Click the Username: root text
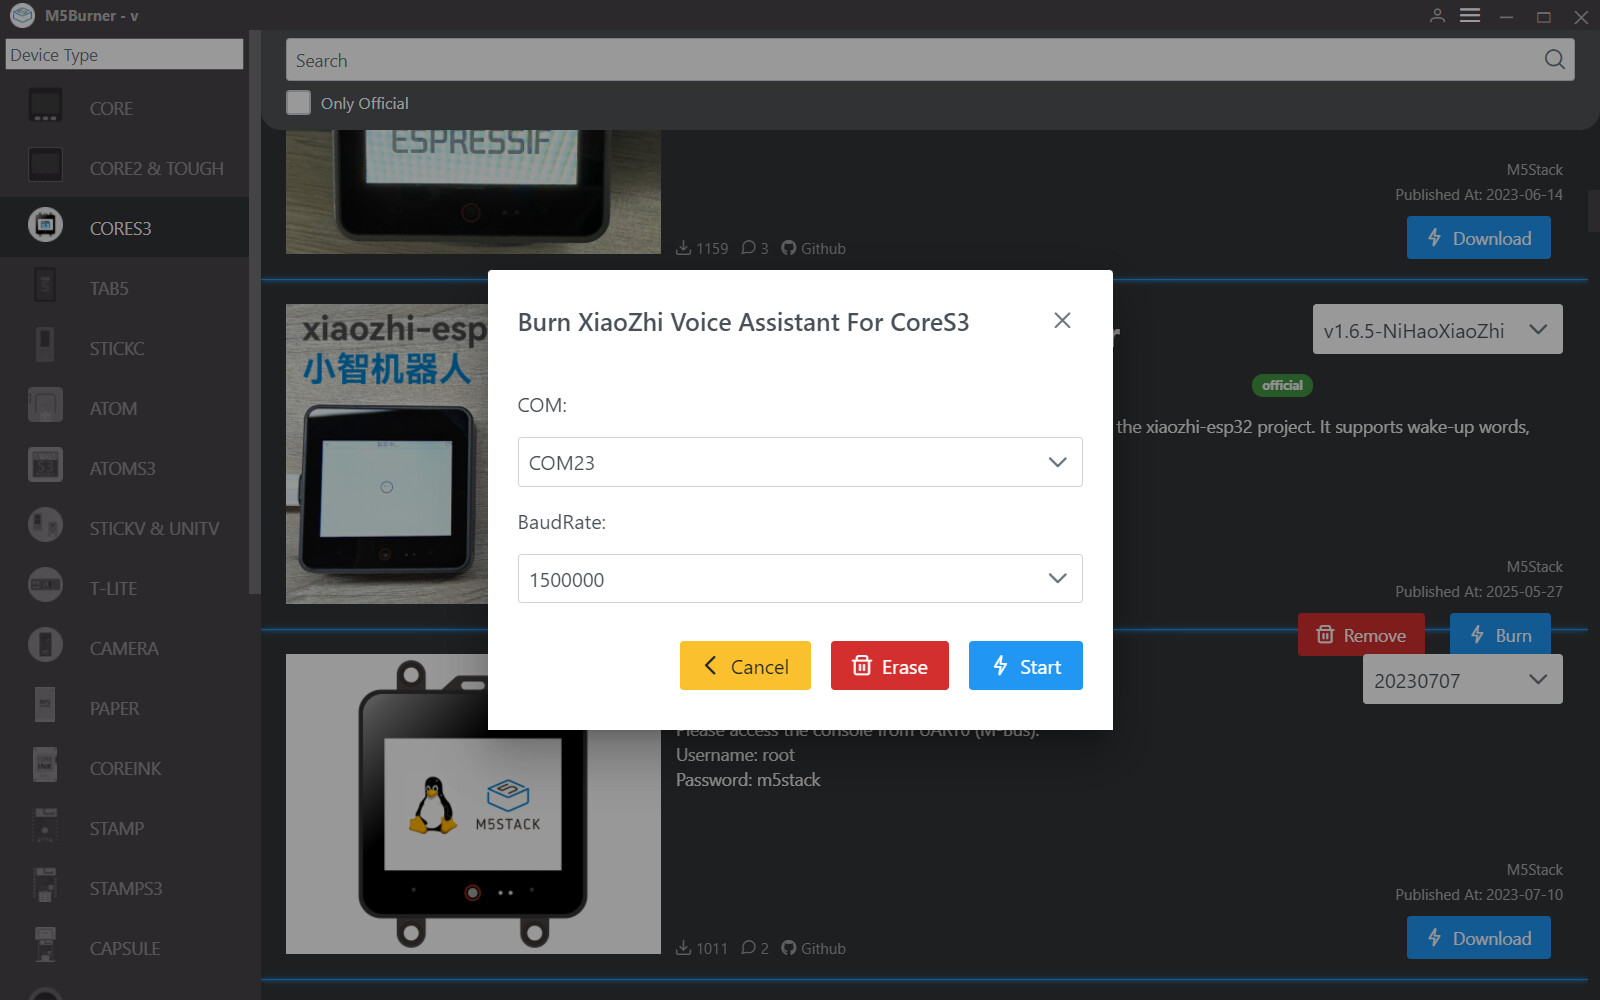 735,755
